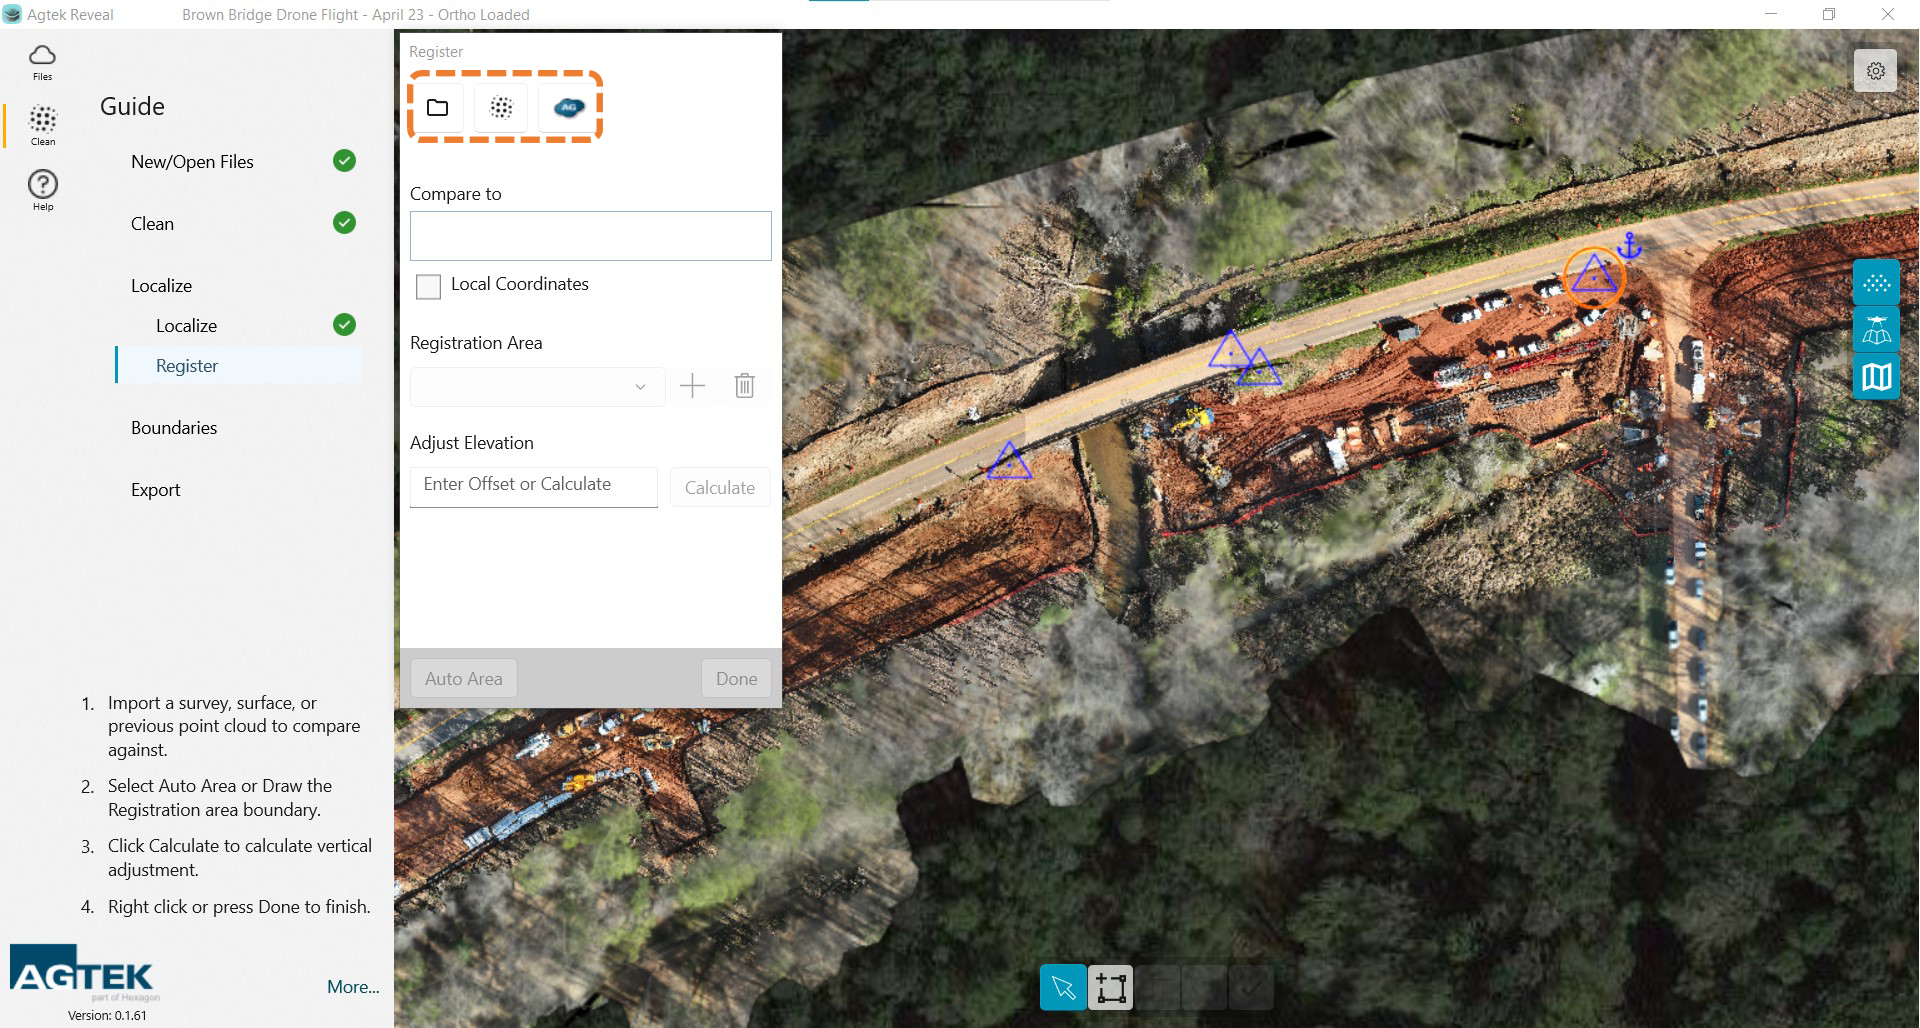Toggle the drone ortho layer view button

point(1876,330)
